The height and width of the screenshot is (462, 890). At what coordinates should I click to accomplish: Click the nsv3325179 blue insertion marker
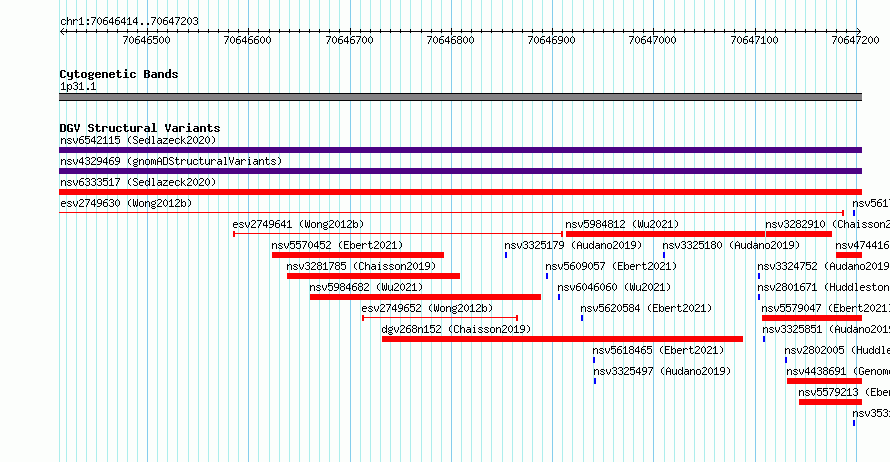(x=506, y=255)
